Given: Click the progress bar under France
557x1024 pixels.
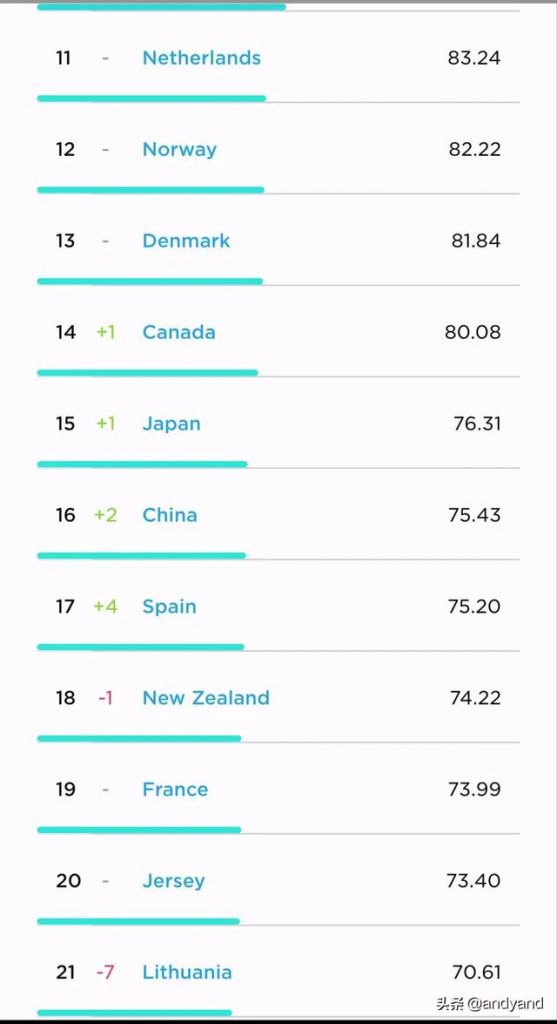Looking at the screenshot, I should 139,830.
